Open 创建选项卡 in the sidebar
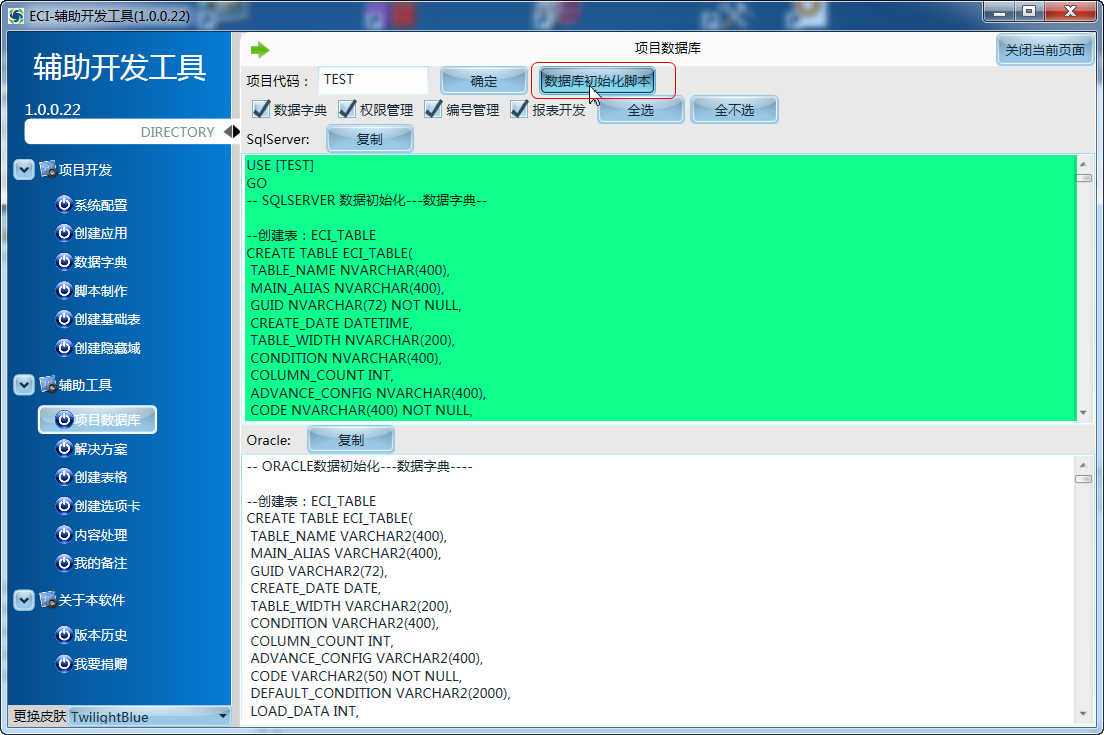The image size is (1104, 735). tap(107, 506)
